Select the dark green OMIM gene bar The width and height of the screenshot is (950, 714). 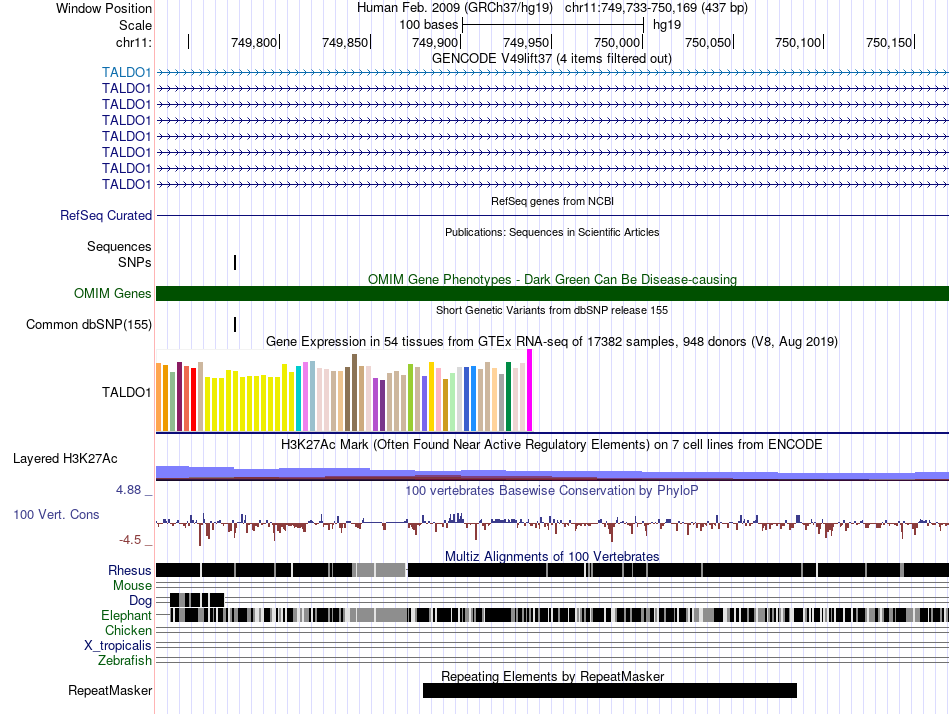click(552, 293)
